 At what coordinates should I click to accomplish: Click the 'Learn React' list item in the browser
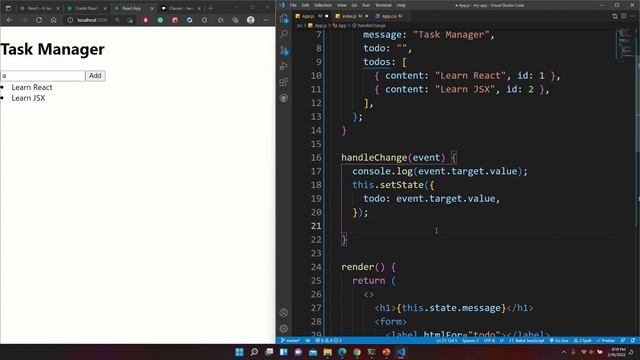(32, 87)
